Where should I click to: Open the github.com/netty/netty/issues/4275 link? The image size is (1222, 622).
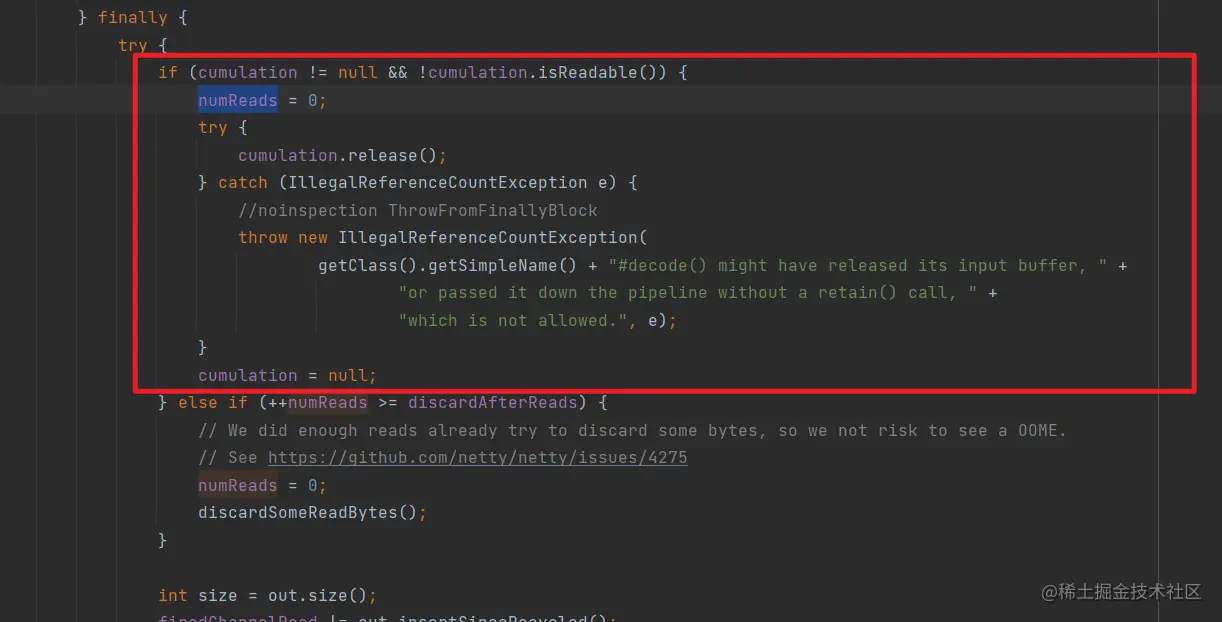[x=478, y=458]
